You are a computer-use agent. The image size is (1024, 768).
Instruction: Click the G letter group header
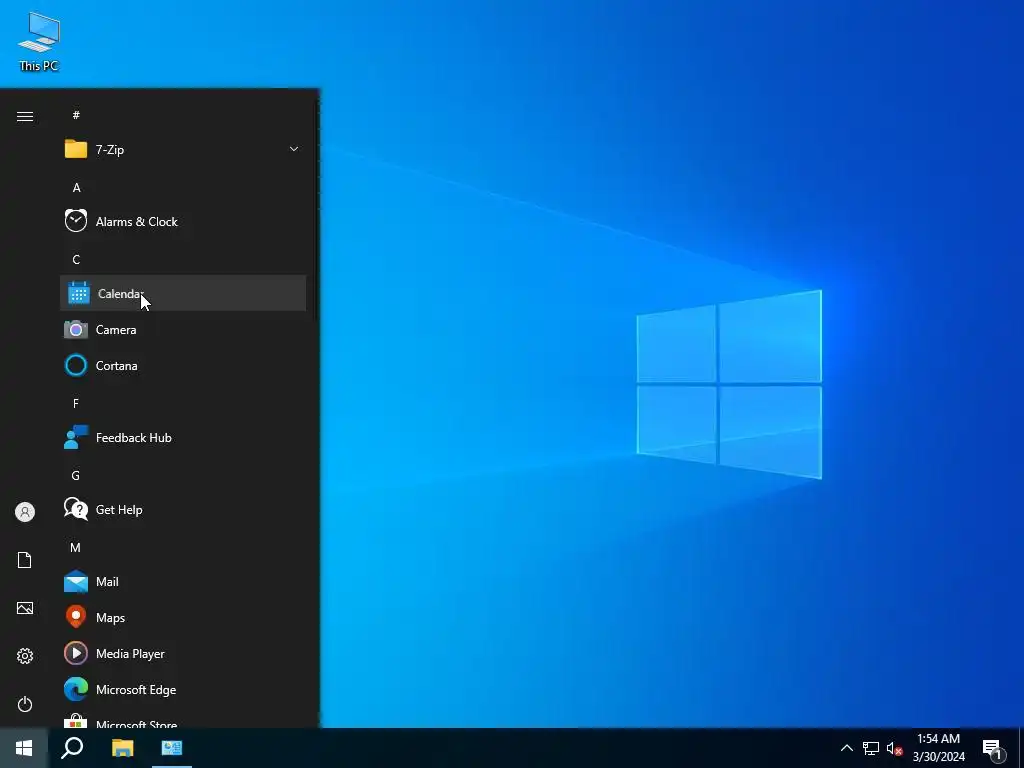pos(76,475)
